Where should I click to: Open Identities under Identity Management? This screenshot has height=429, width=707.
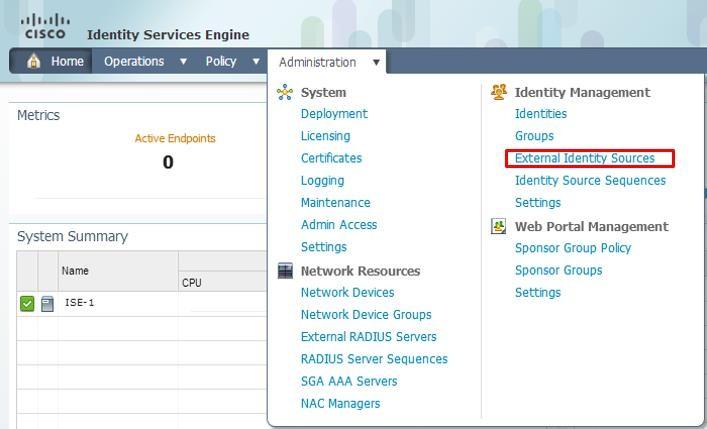pyautogui.click(x=541, y=114)
